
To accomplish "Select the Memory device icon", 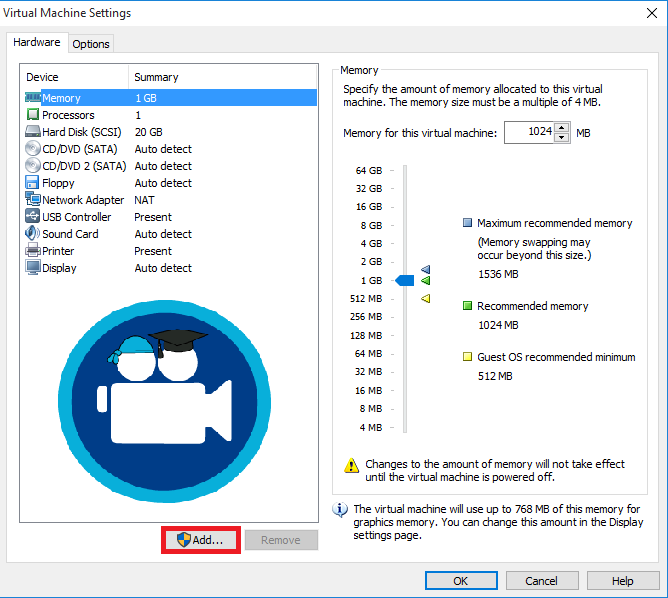I will click(x=32, y=98).
